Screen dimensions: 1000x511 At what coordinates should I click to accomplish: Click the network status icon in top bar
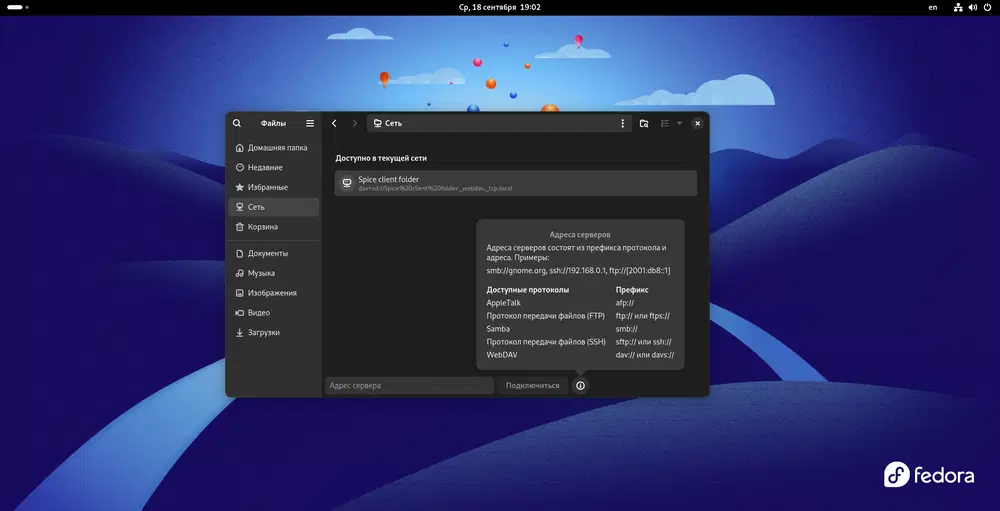(958, 7)
